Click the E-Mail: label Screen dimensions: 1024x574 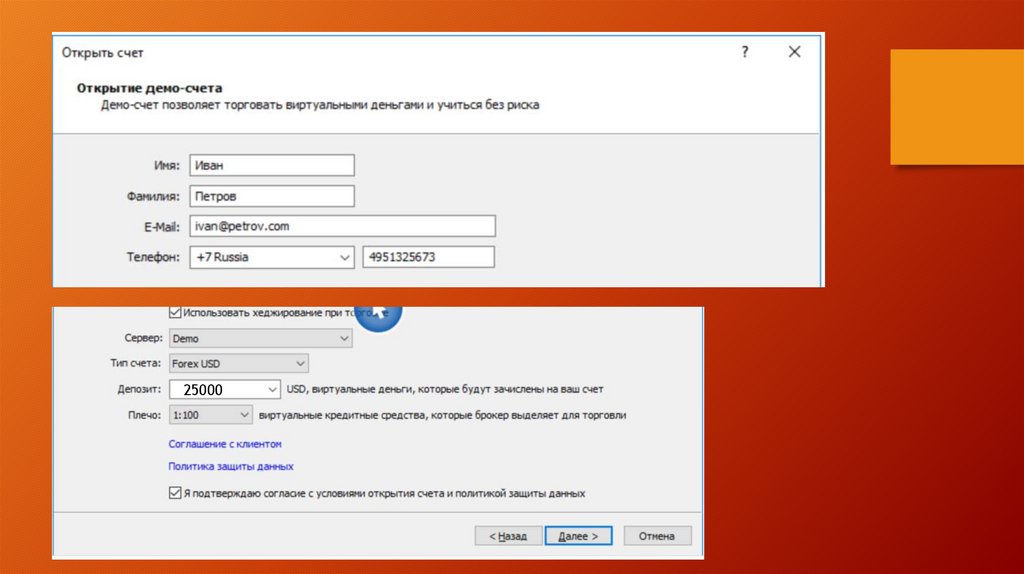point(162,227)
